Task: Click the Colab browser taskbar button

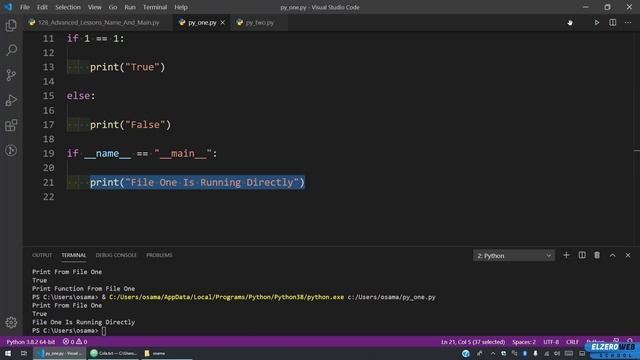Action: pyautogui.click(x=114, y=353)
